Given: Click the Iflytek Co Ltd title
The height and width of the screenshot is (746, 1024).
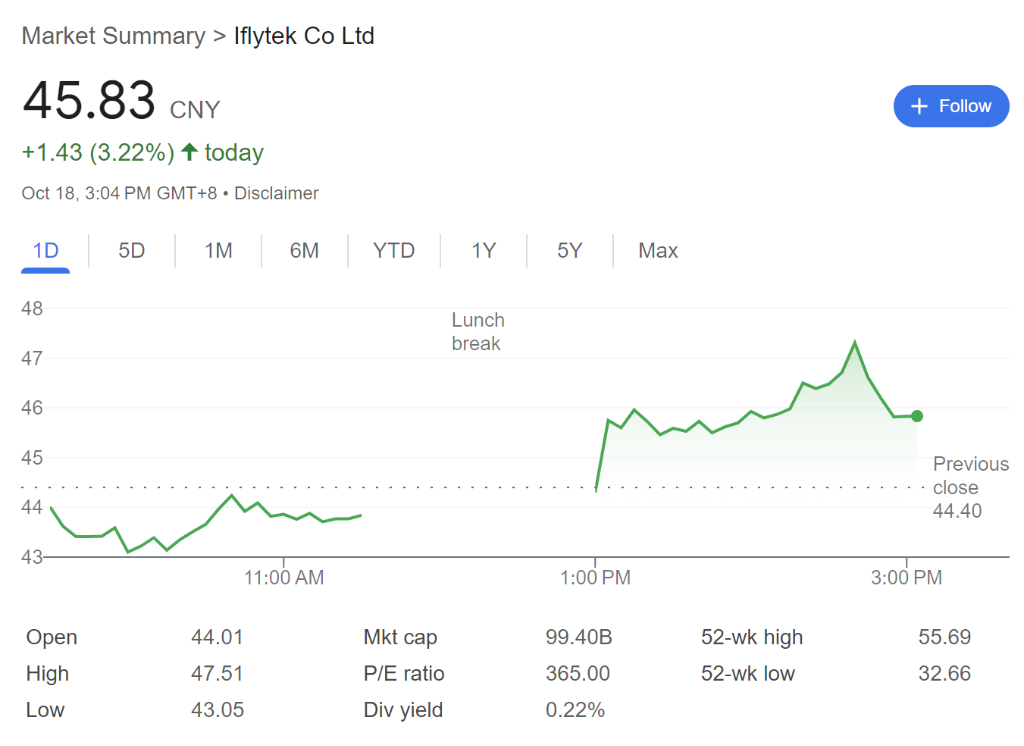Looking at the screenshot, I should 304,36.
